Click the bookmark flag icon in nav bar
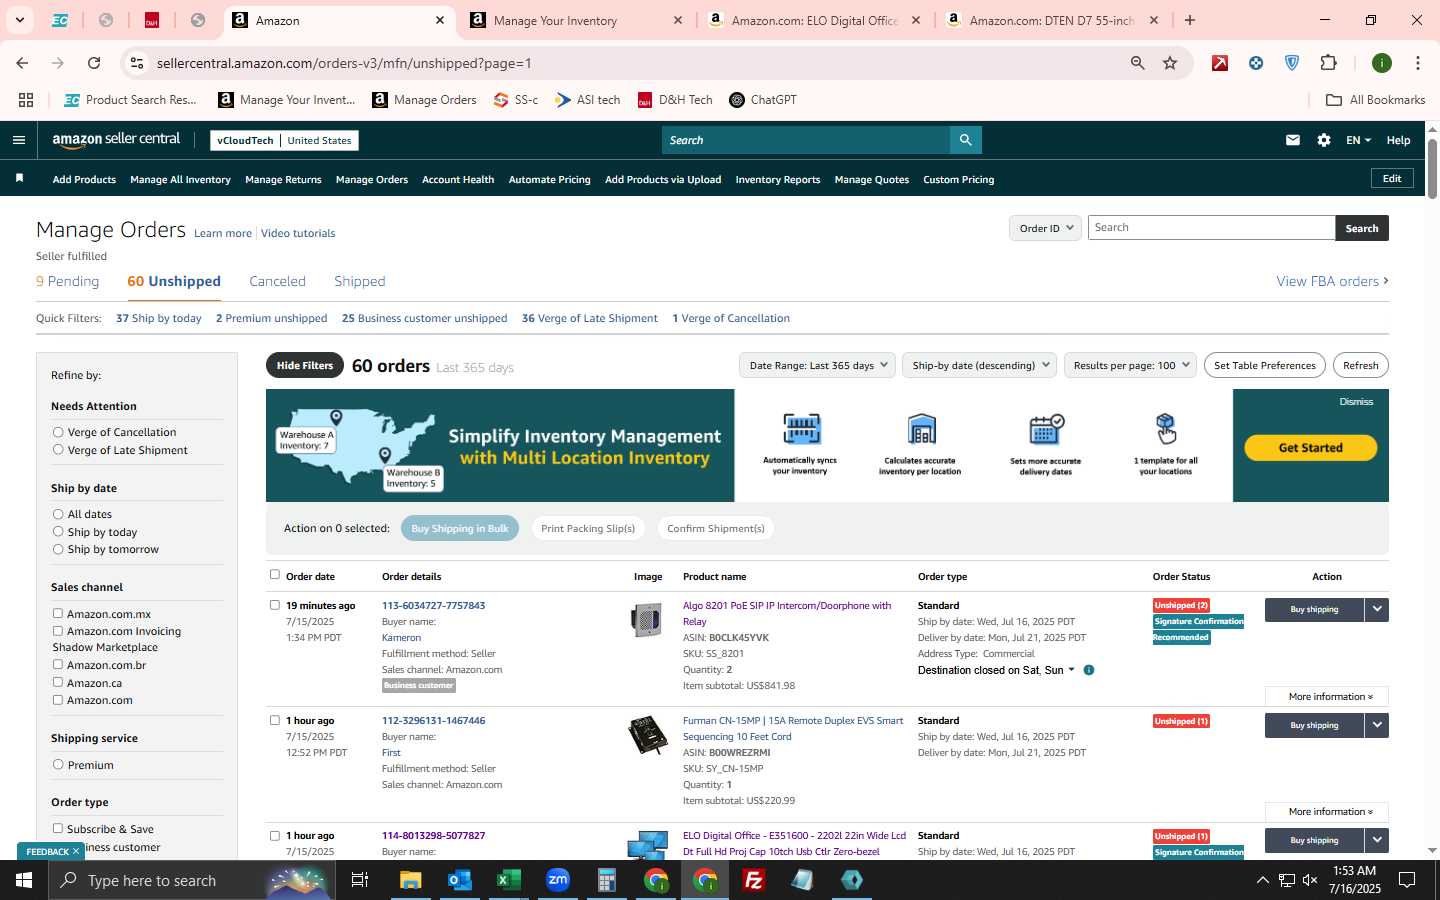This screenshot has width=1440, height=900. pos(19,178)
